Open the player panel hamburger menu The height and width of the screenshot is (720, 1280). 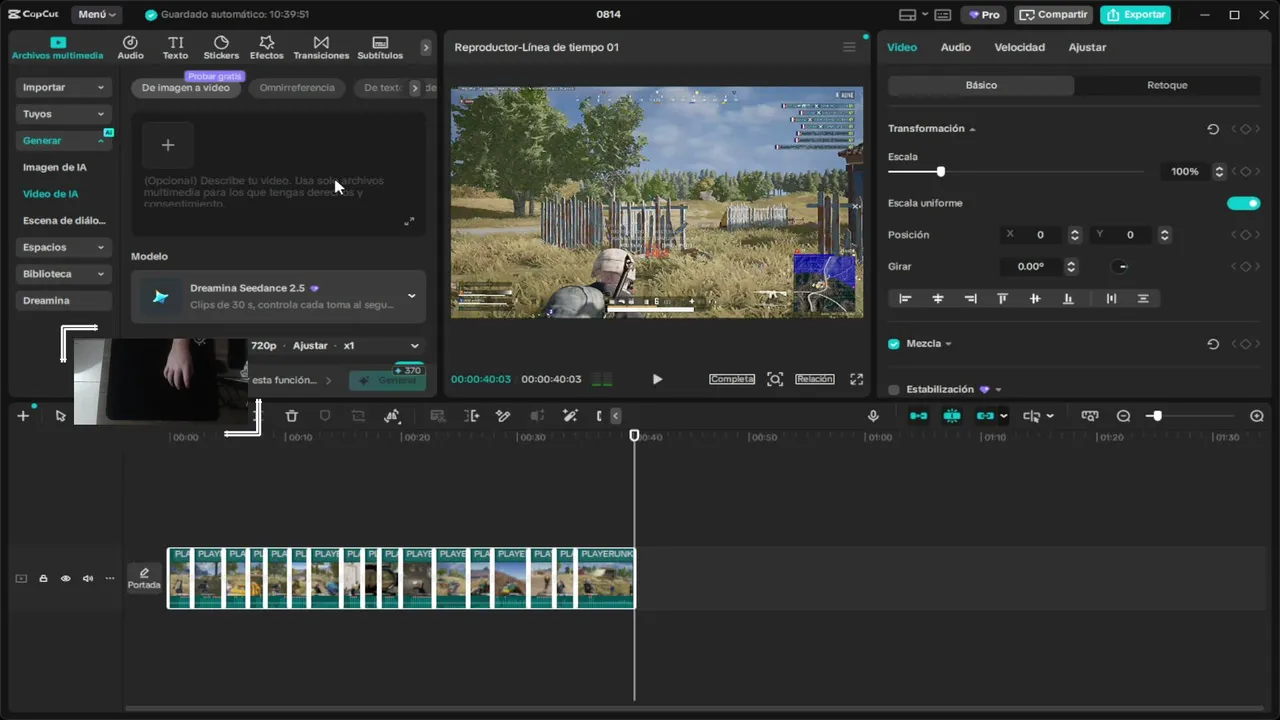coord(849,47)
